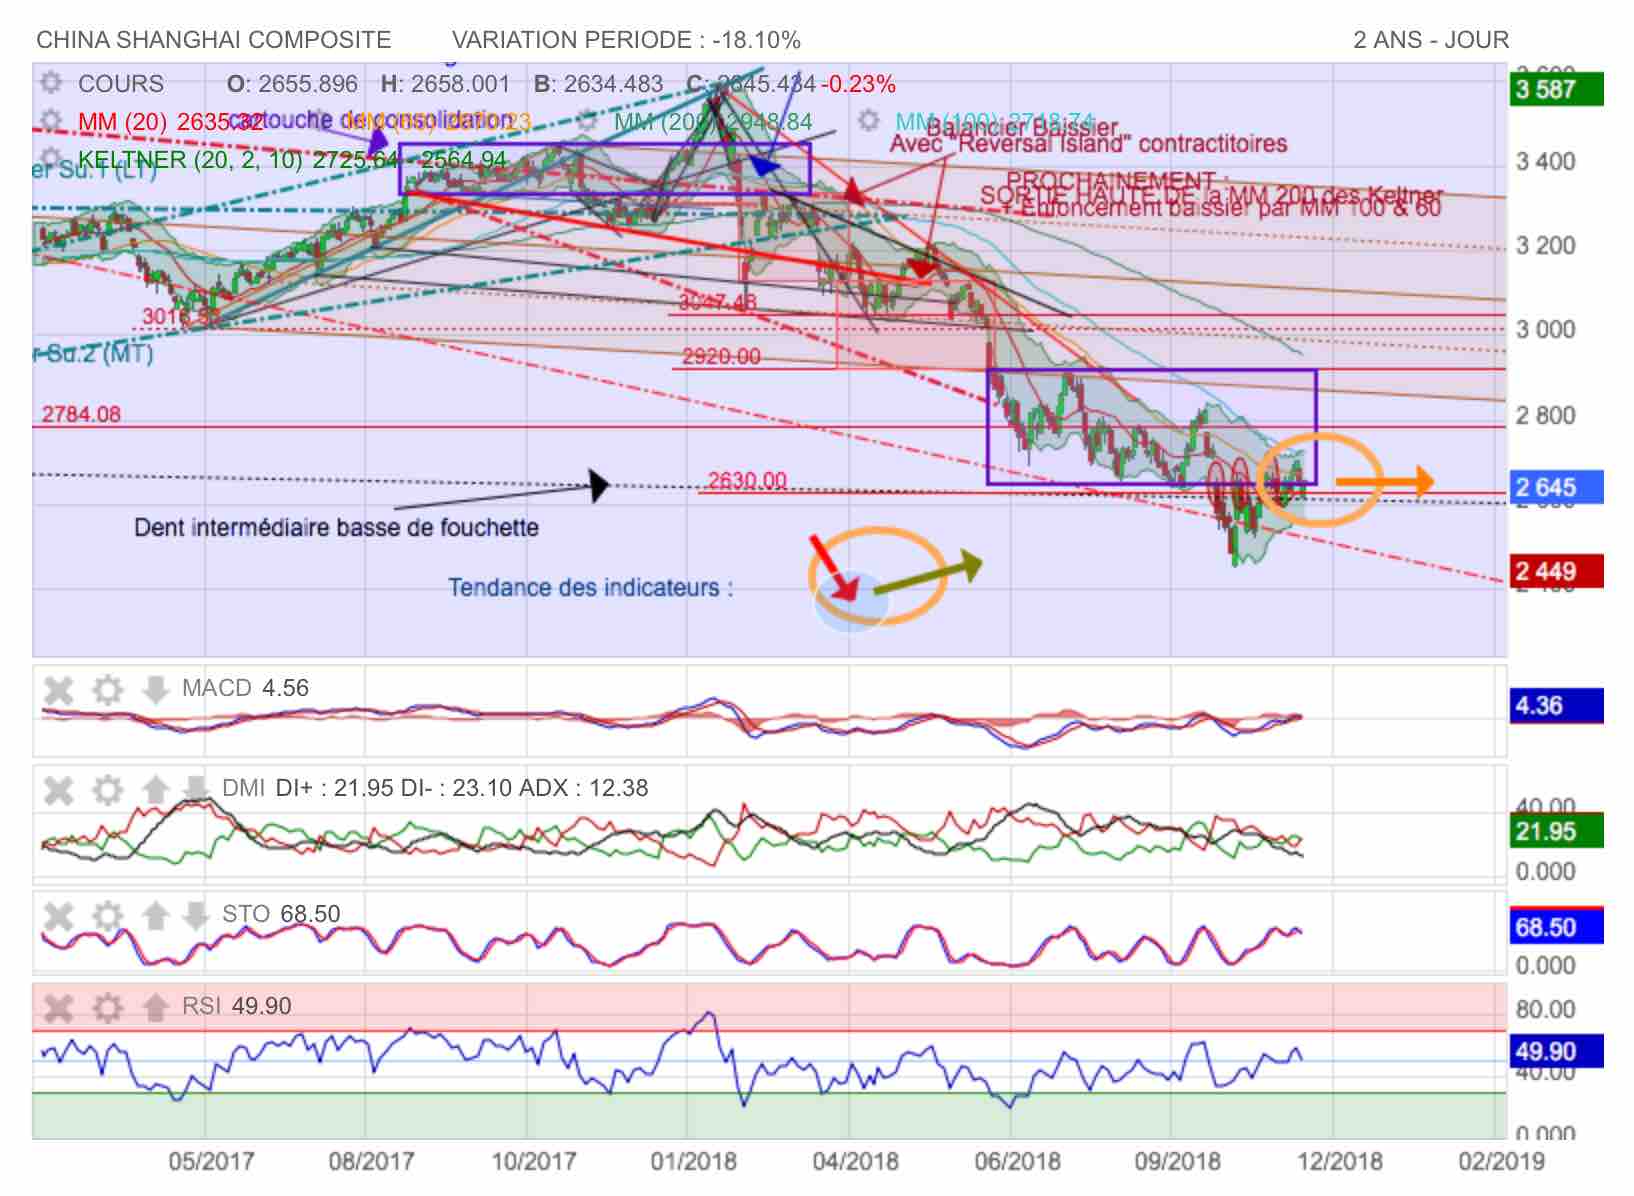The width and height of the screenshot is (1634, 1196).
Task: Click the MM (20) 2635.32 legend
Action: [x=170, y=122]
